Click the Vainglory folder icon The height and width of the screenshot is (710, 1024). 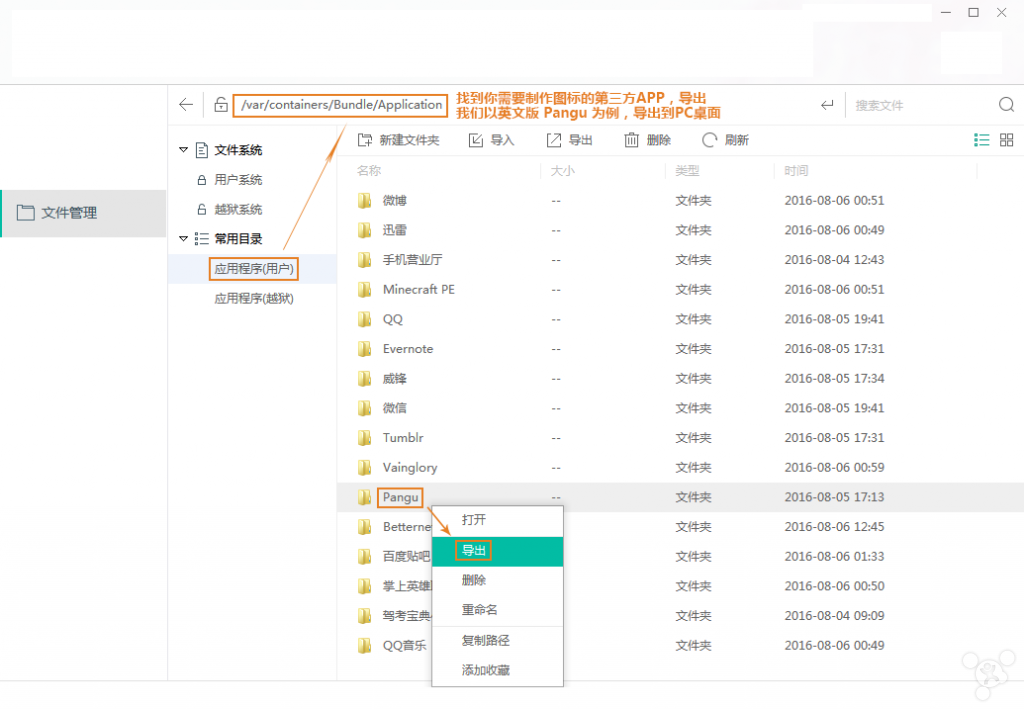(364, 468)
